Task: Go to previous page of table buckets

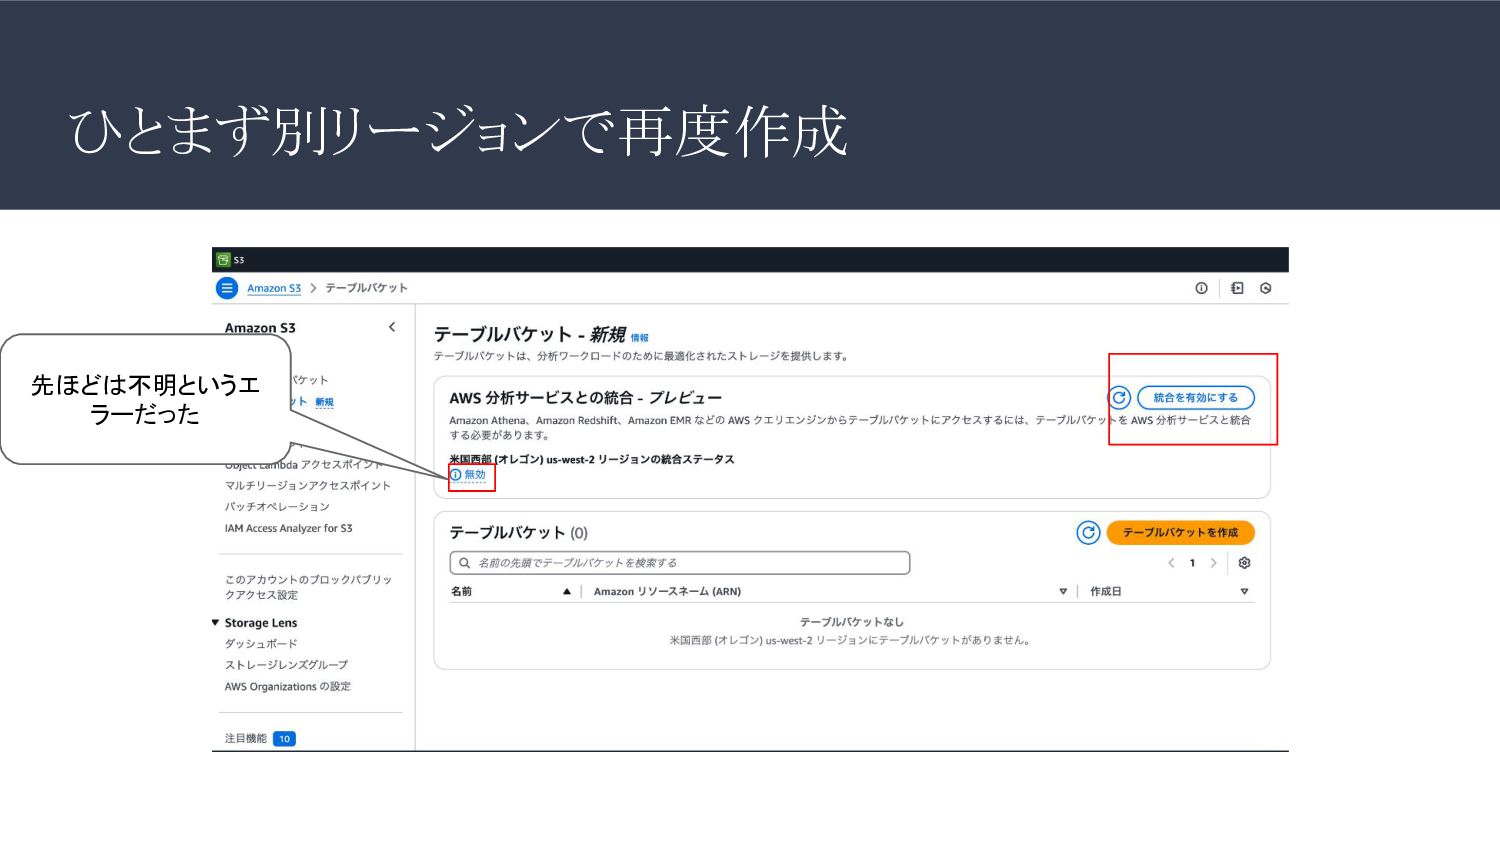Action: click(x=1171, y=563)
